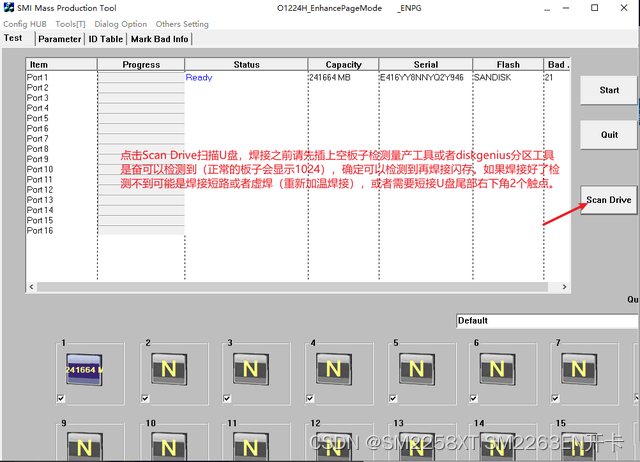Toggle the checkbox under port 6
Viewport: 640px width, 462px height.
click(x=473, y=398)
